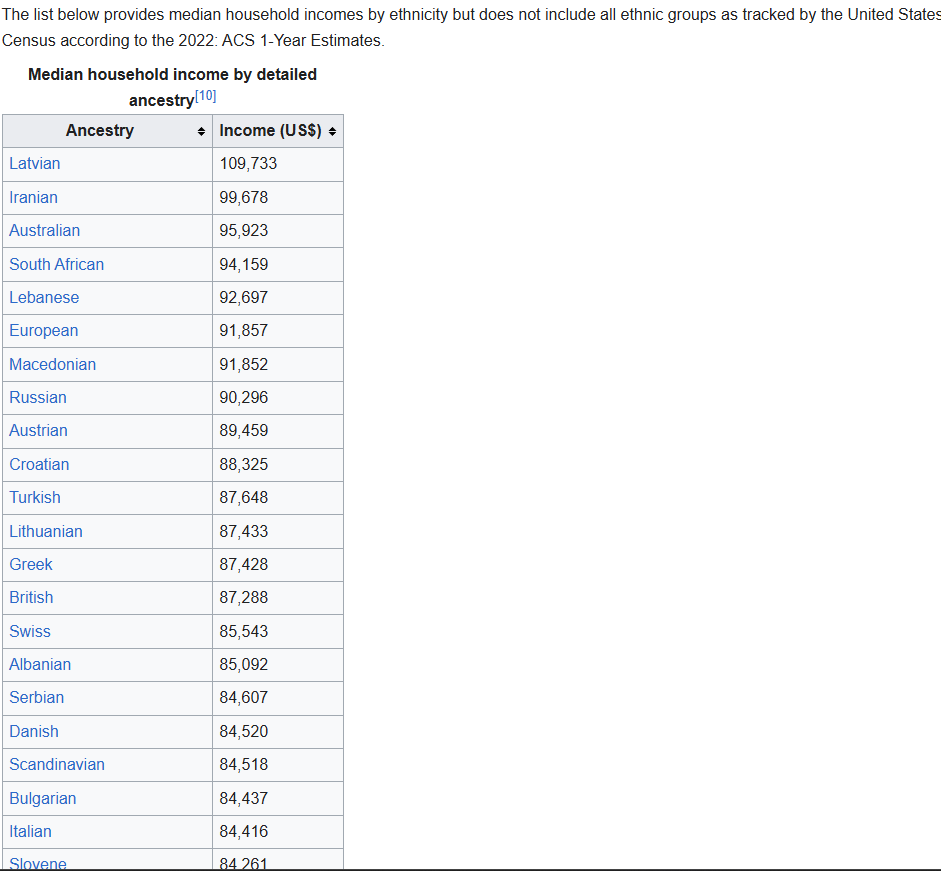
Task: Select income value 91,857
Action: [x=244, y=331]
